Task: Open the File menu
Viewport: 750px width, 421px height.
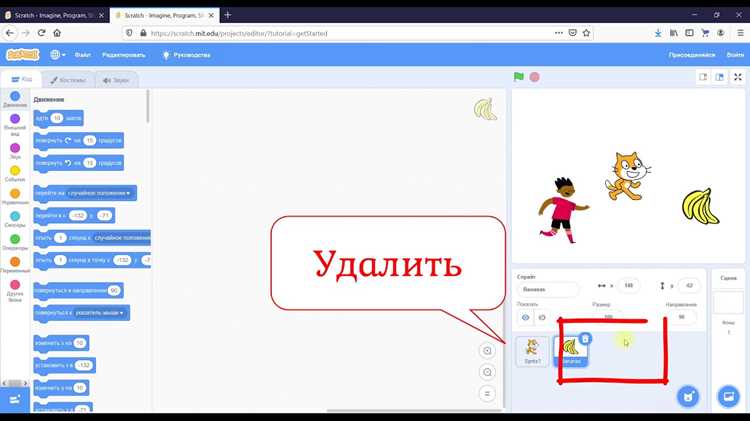Action: point(82,55)
